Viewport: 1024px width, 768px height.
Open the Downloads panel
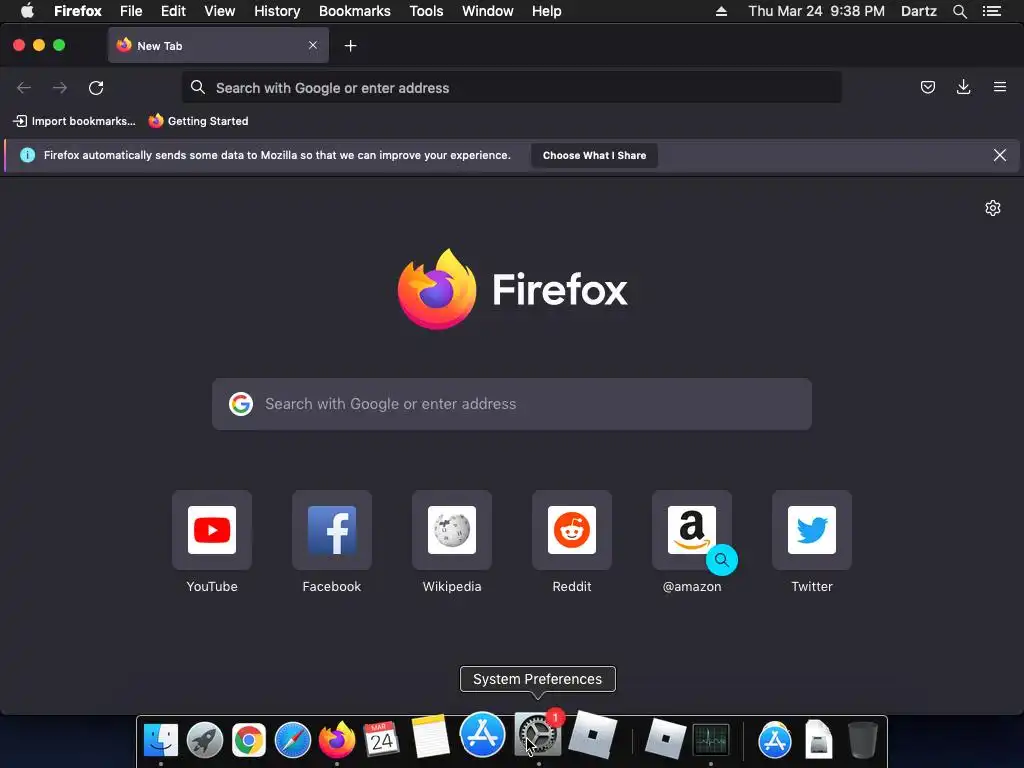point(963,87)
